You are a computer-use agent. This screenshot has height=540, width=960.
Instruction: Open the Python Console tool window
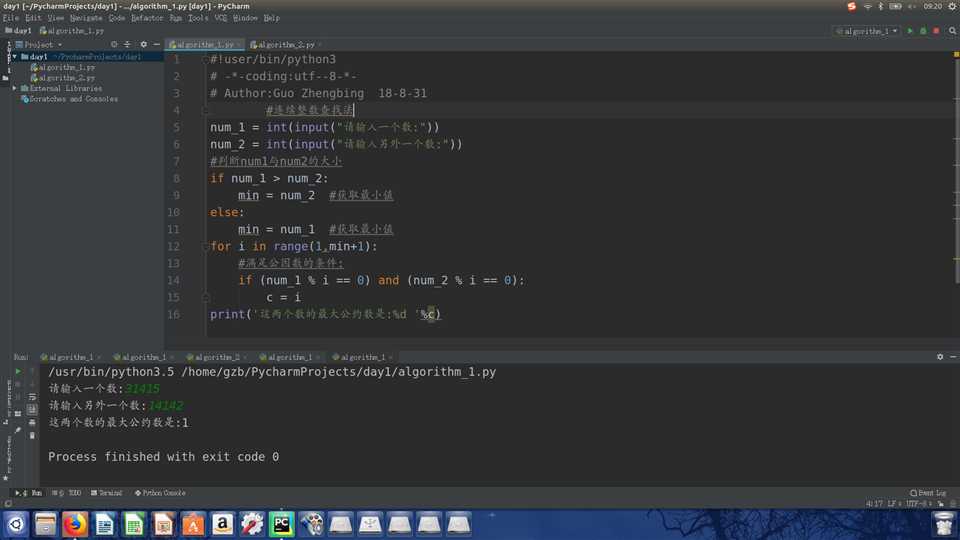click(x=160, y=493)
